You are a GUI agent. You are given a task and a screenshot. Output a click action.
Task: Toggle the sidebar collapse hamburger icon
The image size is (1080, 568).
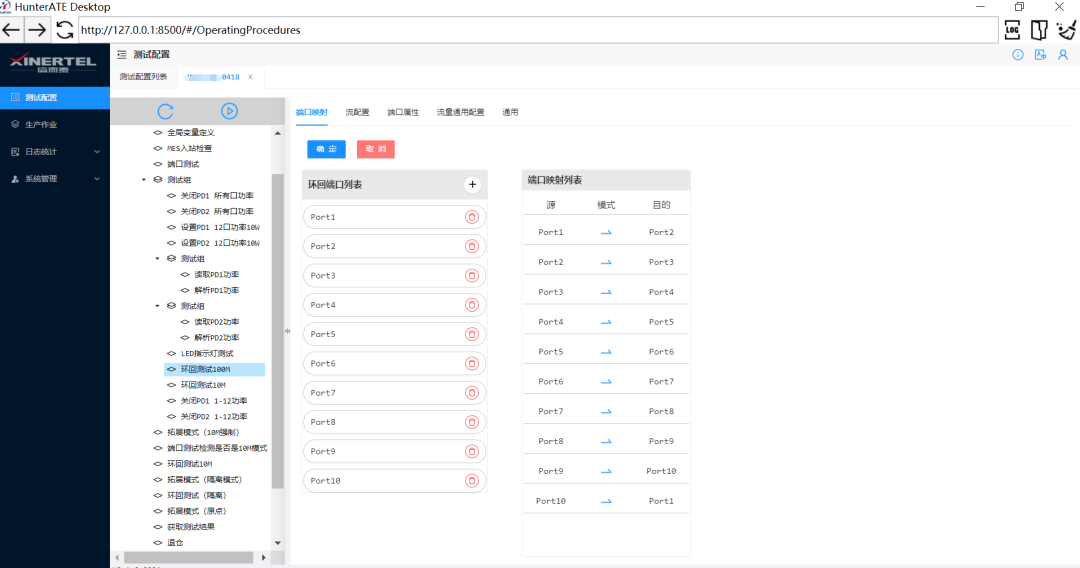(121, 54)
